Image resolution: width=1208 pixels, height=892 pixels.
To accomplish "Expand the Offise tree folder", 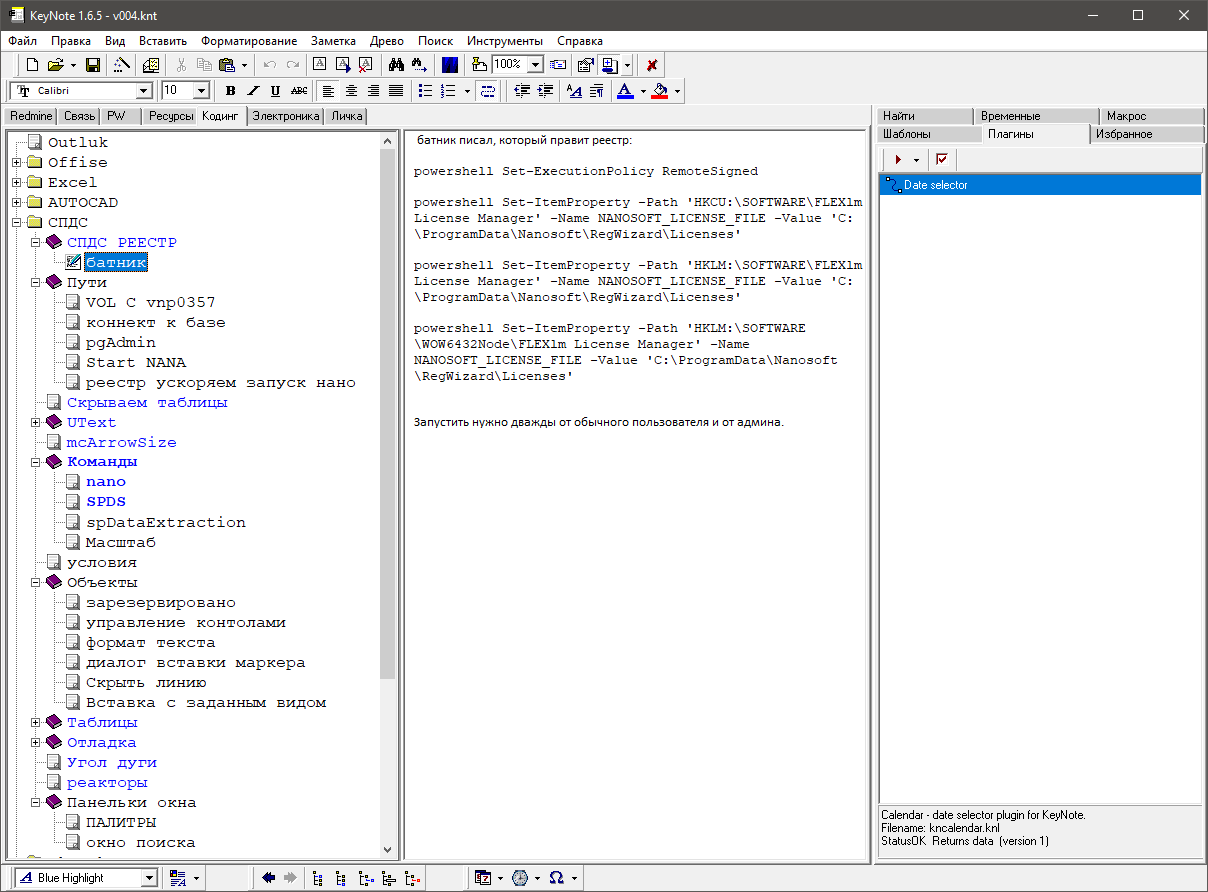I will coord(16,162).
